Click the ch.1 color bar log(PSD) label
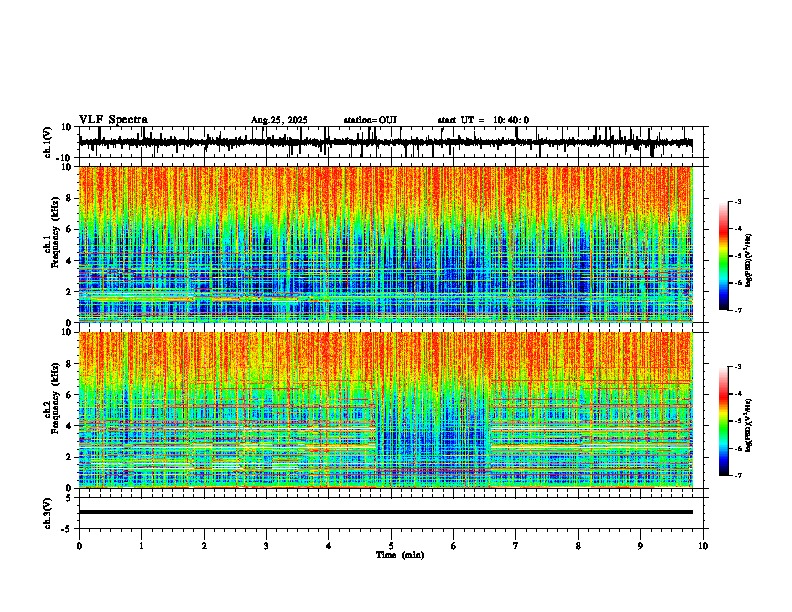This screenshot has width=792, height=612. point(748,261)
